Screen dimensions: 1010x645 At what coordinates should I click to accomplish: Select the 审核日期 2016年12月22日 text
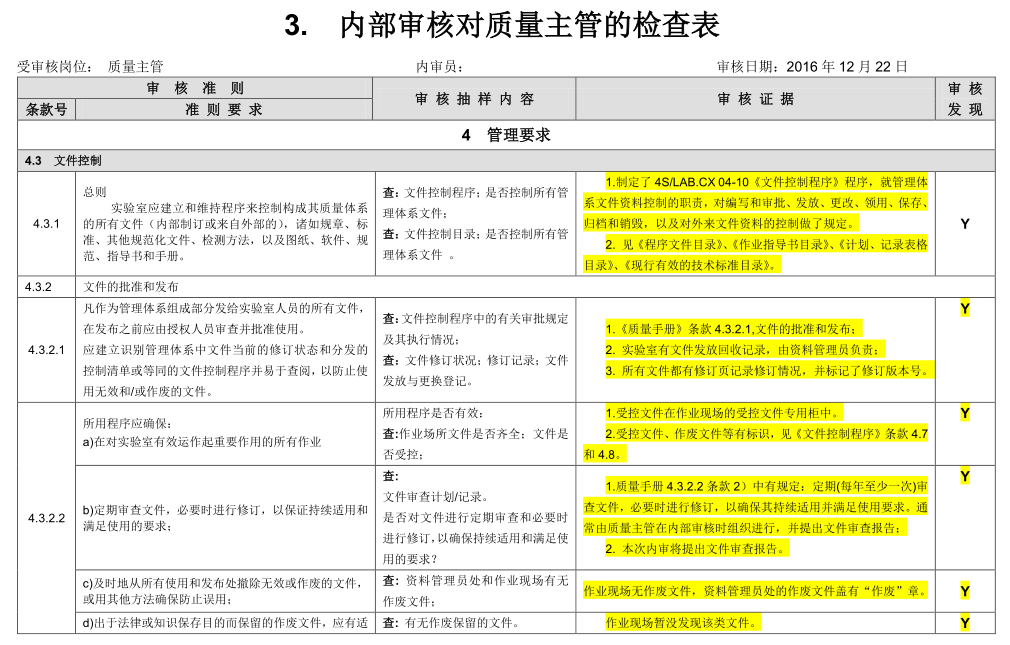pyautogui.click(x=812, y=66)
